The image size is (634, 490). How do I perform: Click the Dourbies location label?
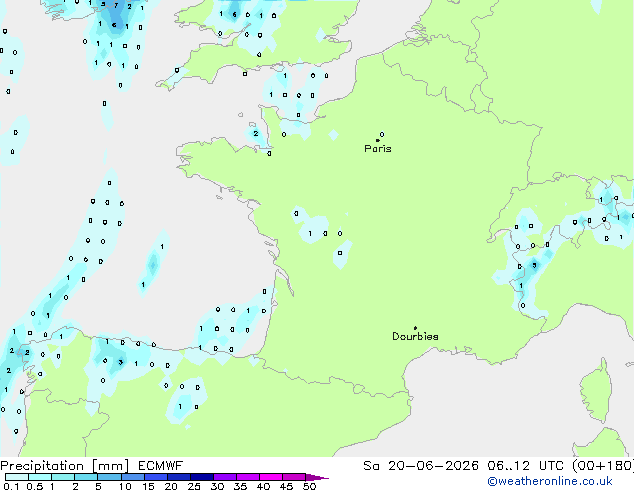point(415,336)
